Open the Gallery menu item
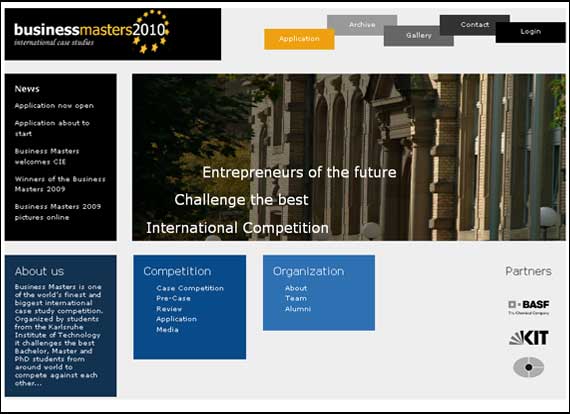Screen dimensions: 570x414 [419, 36]
